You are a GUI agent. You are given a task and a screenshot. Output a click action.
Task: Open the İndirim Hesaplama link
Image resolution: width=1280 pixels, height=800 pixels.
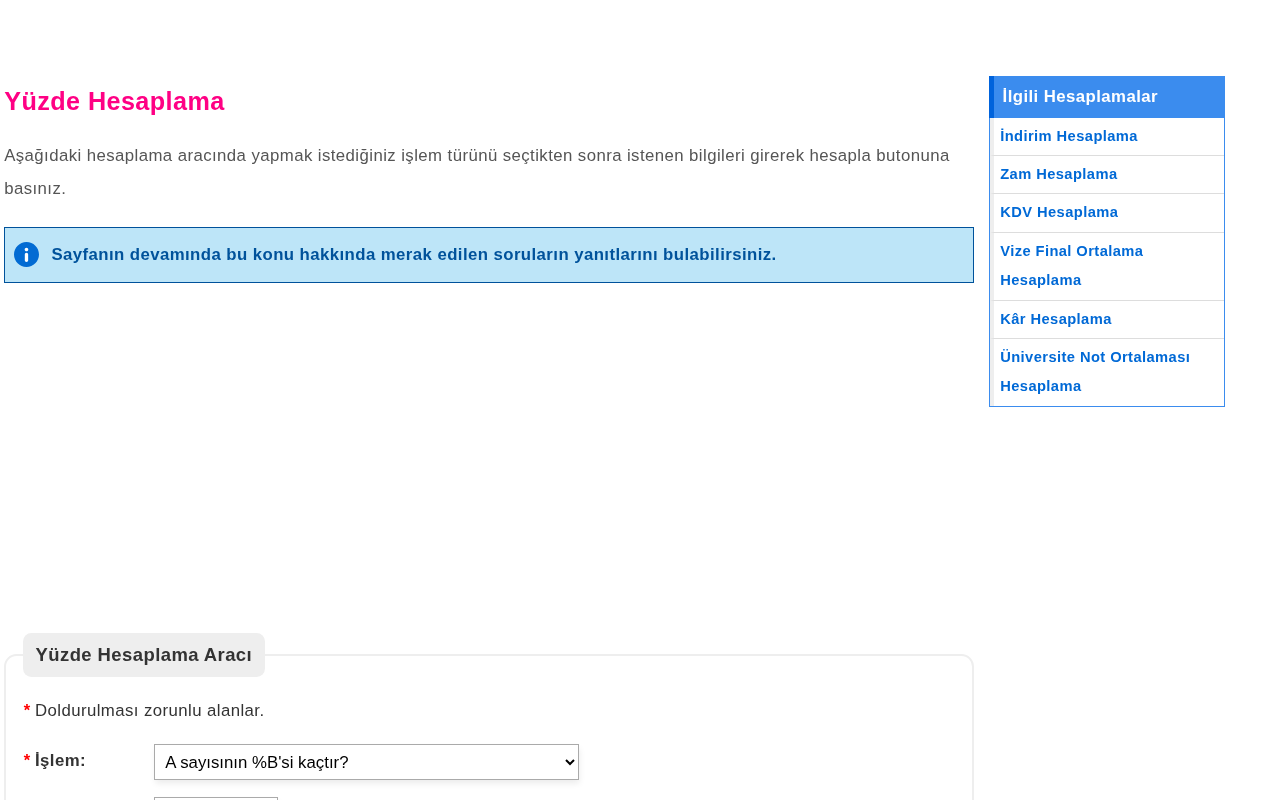pos(1068,136)
